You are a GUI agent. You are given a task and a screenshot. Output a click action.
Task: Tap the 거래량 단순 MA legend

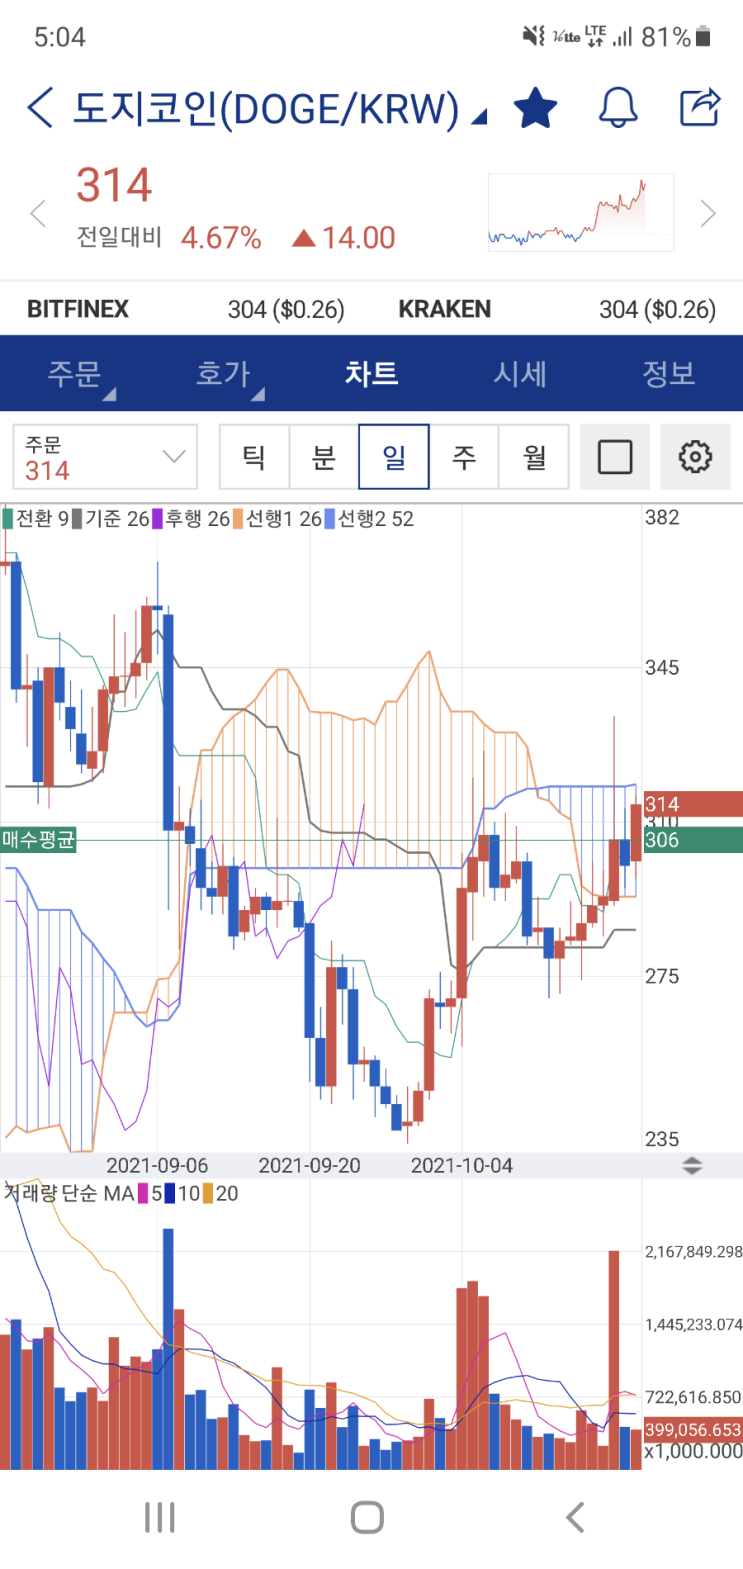pos(68,1193)
